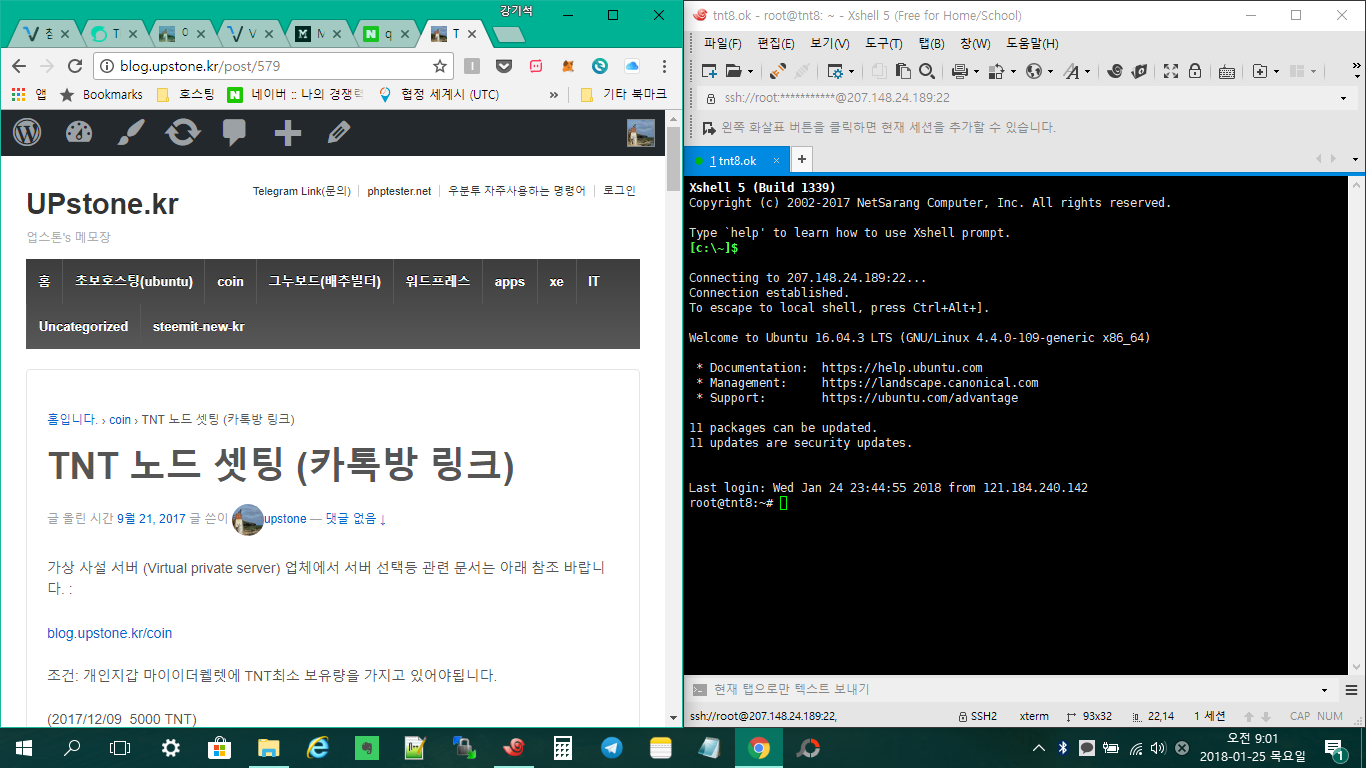Click Chrome reload button
The image size is (1366, 768).
pyautogui.click(x=75, y=66)
